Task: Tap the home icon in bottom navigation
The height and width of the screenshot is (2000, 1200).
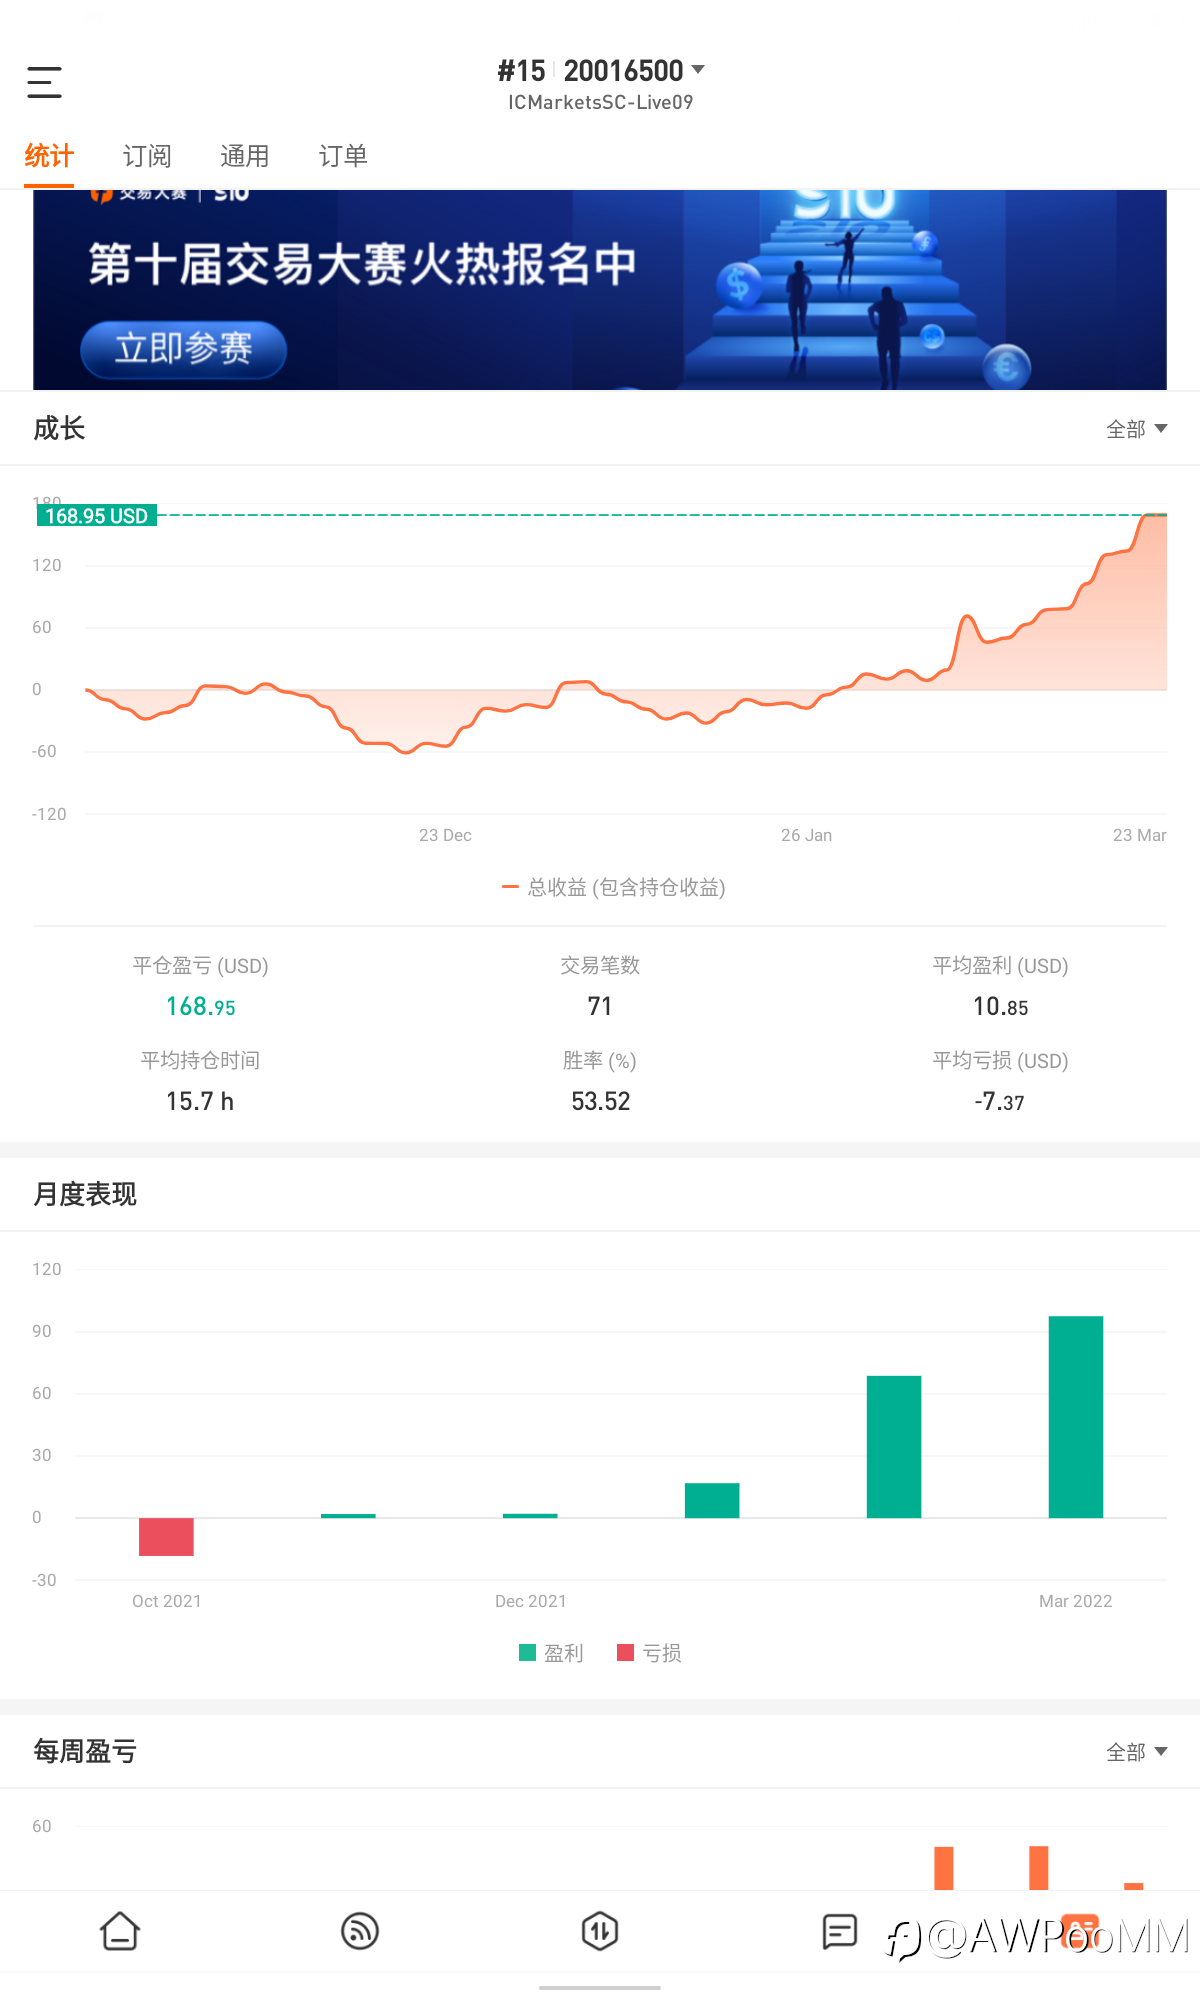Action: point(120,1931)
